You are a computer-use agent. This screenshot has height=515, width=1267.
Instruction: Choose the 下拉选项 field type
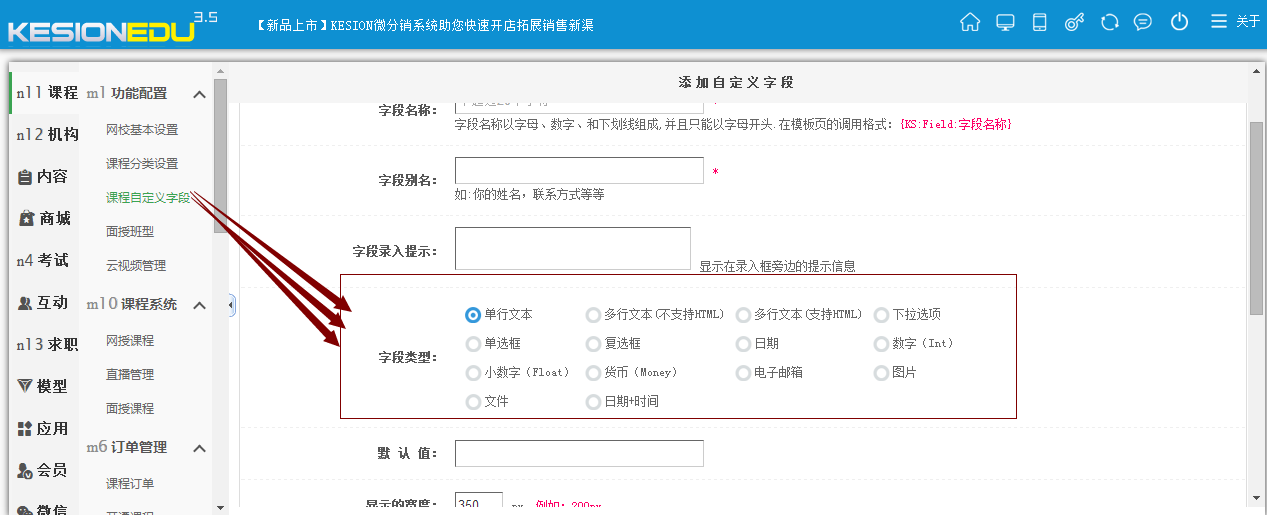click(881, 315)
